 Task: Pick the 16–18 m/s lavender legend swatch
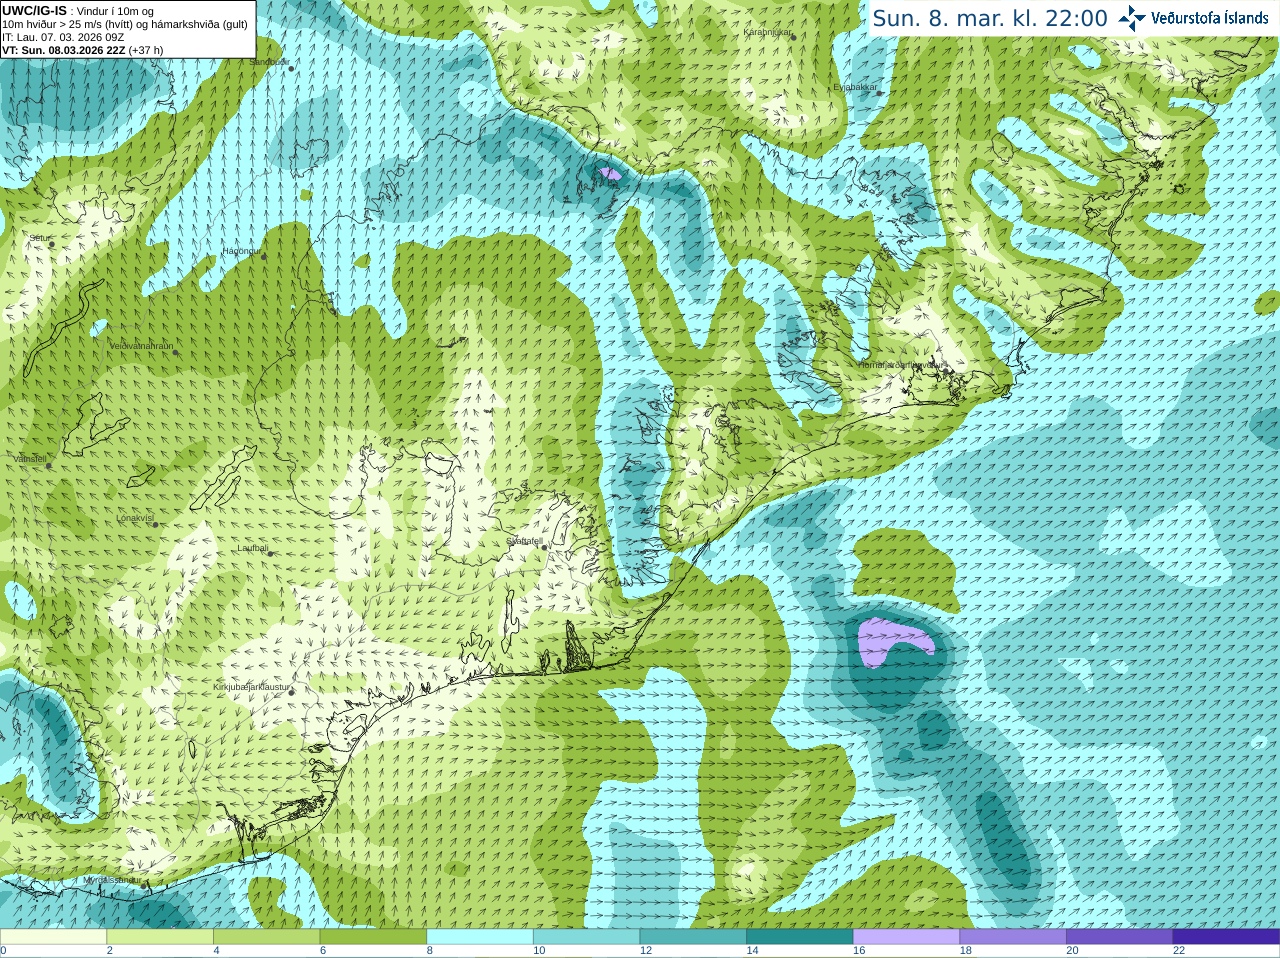pos(906,937)
